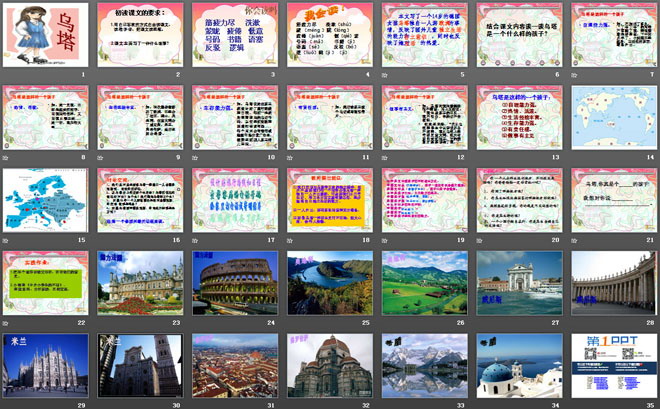Select slide 23 palace with red flower garden
The height and width of the screenshot is (409, 660).
click(141, 283)
